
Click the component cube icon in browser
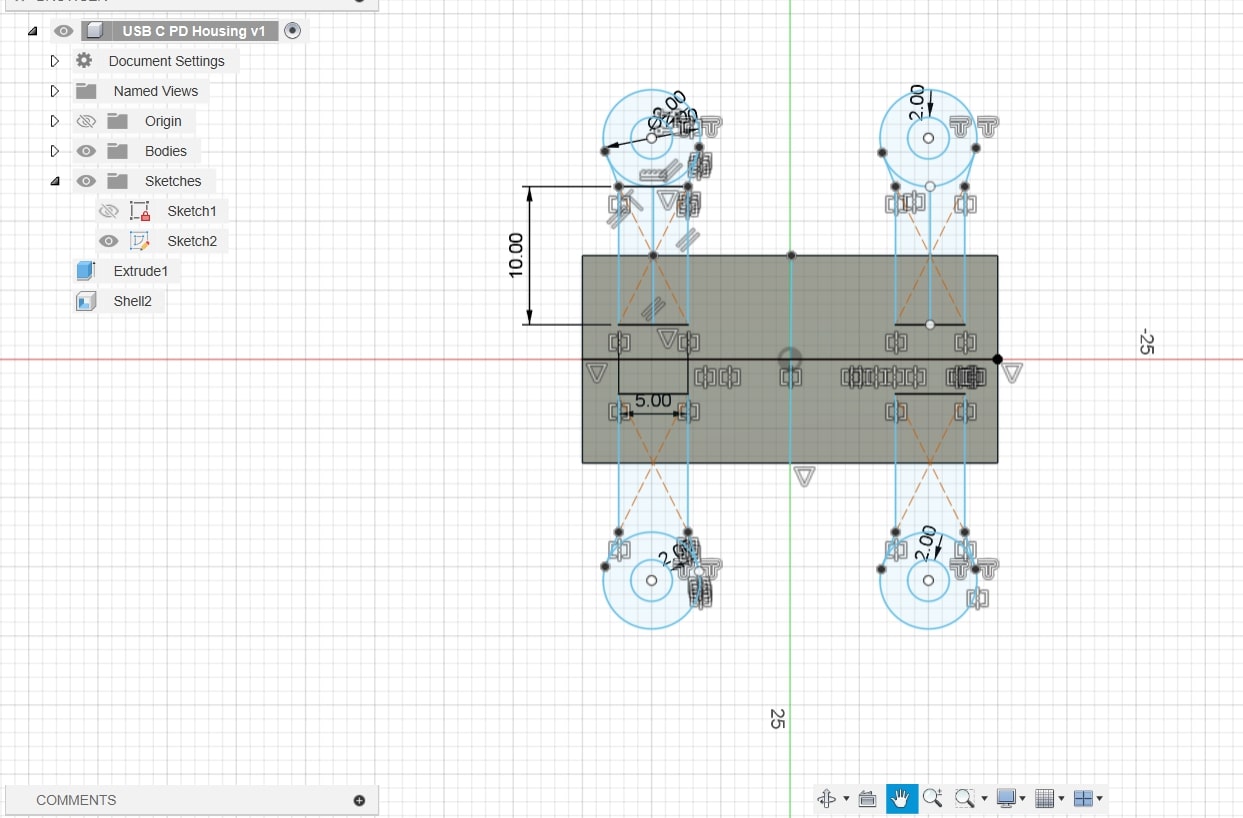pos(95,31)
